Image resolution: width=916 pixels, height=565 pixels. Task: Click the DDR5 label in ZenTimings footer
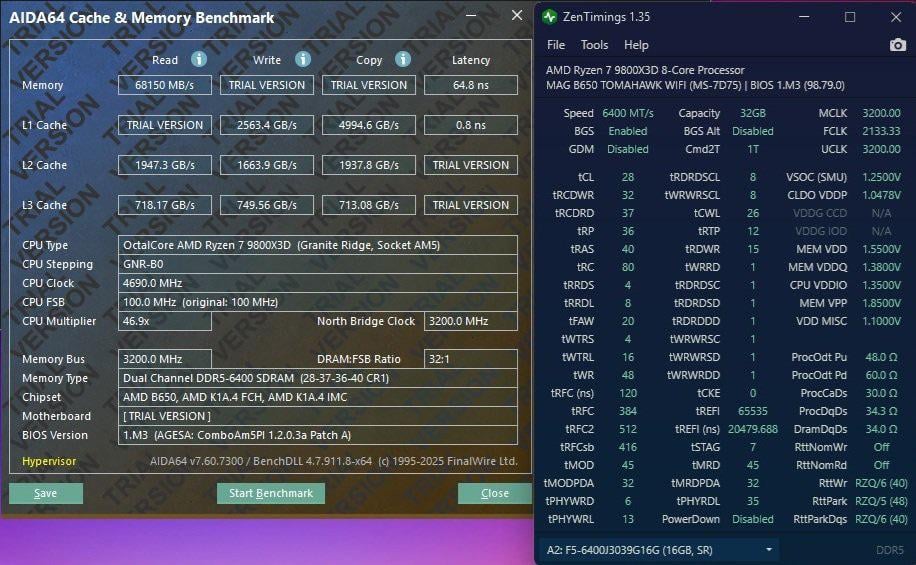pos(890,550)
